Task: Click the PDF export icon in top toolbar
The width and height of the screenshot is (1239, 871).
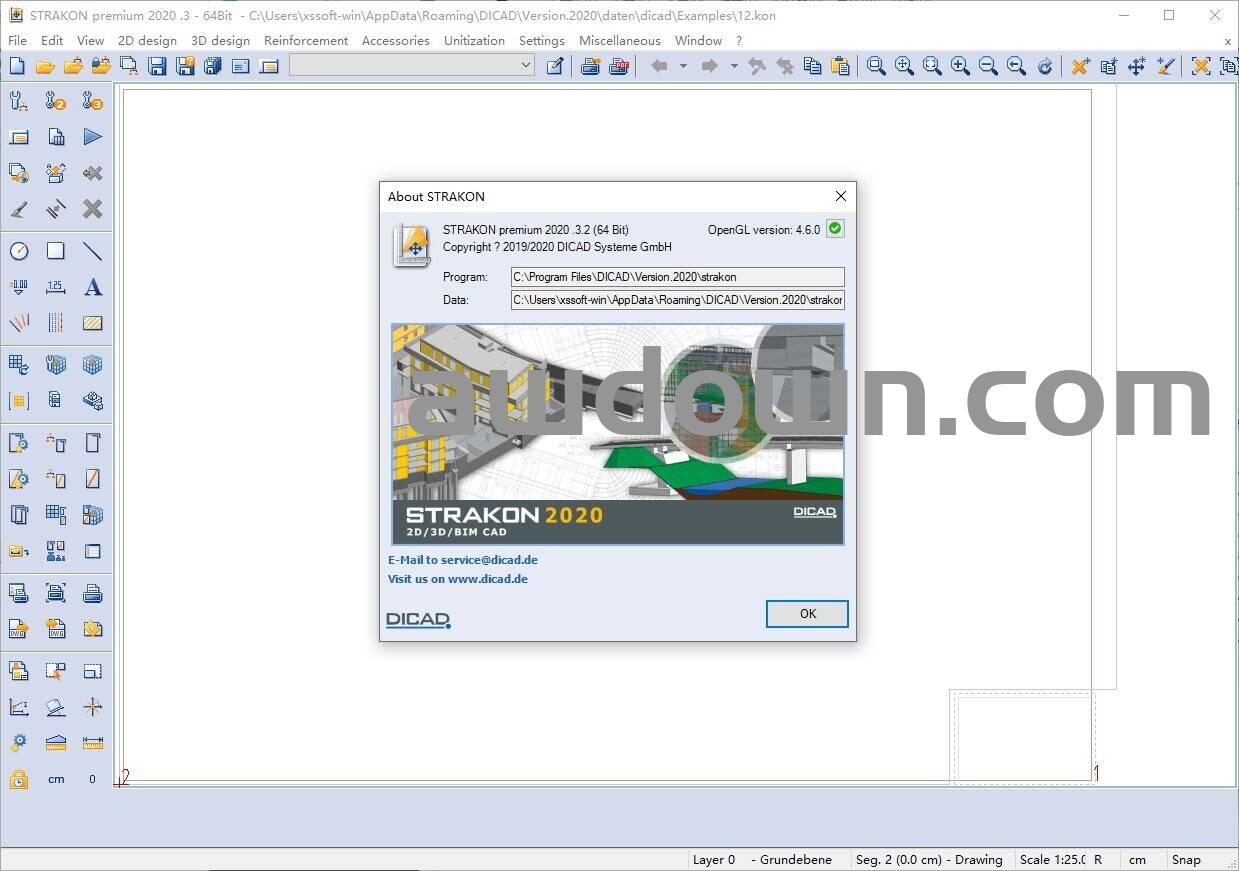Action: (619, 66)
